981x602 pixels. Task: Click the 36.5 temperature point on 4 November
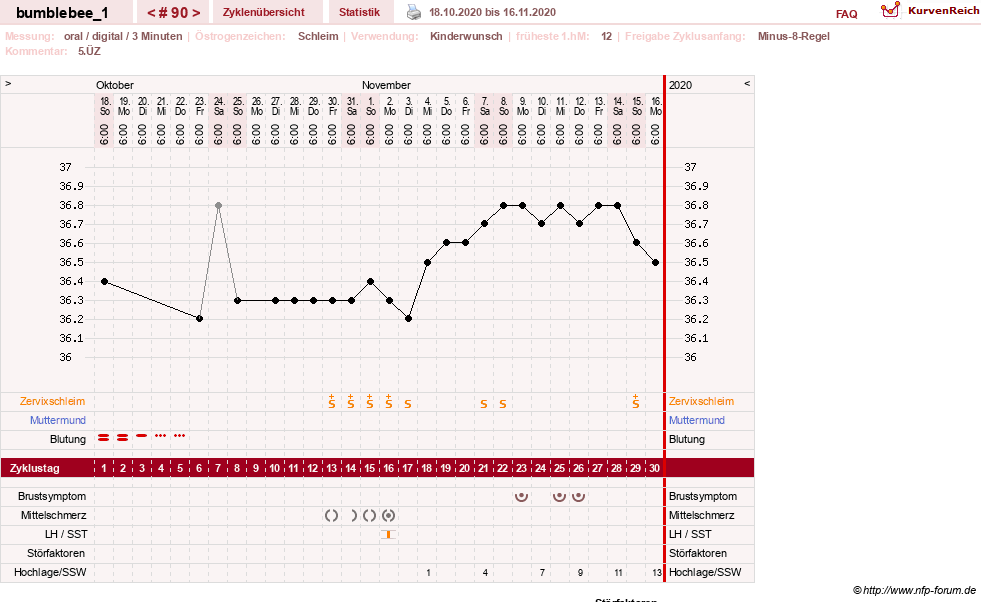[427, 263]
